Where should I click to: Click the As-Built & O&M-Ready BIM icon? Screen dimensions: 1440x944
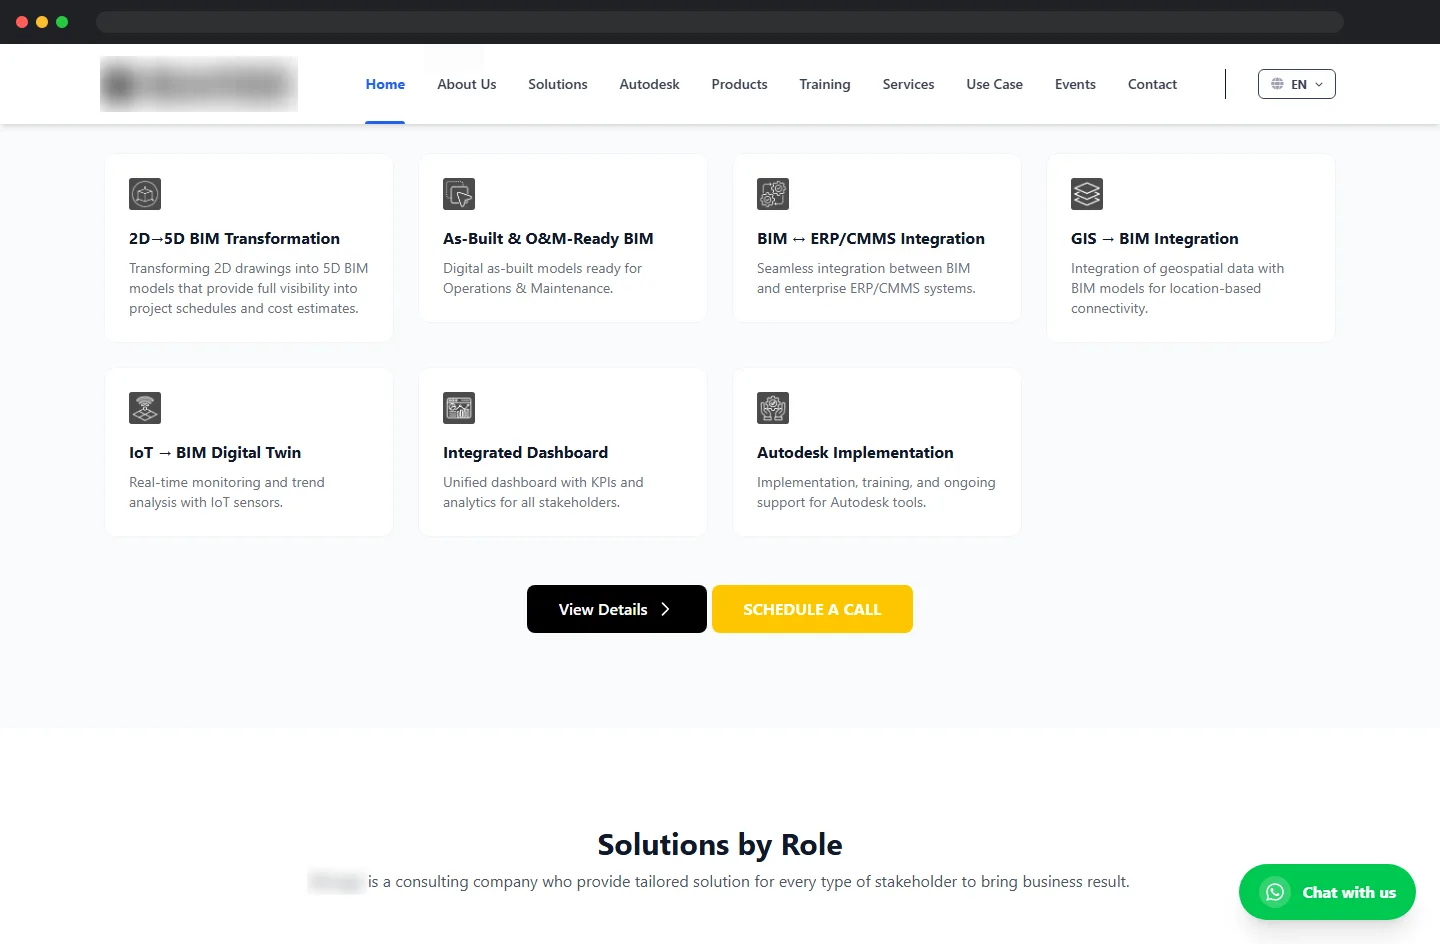click(459, 194)
